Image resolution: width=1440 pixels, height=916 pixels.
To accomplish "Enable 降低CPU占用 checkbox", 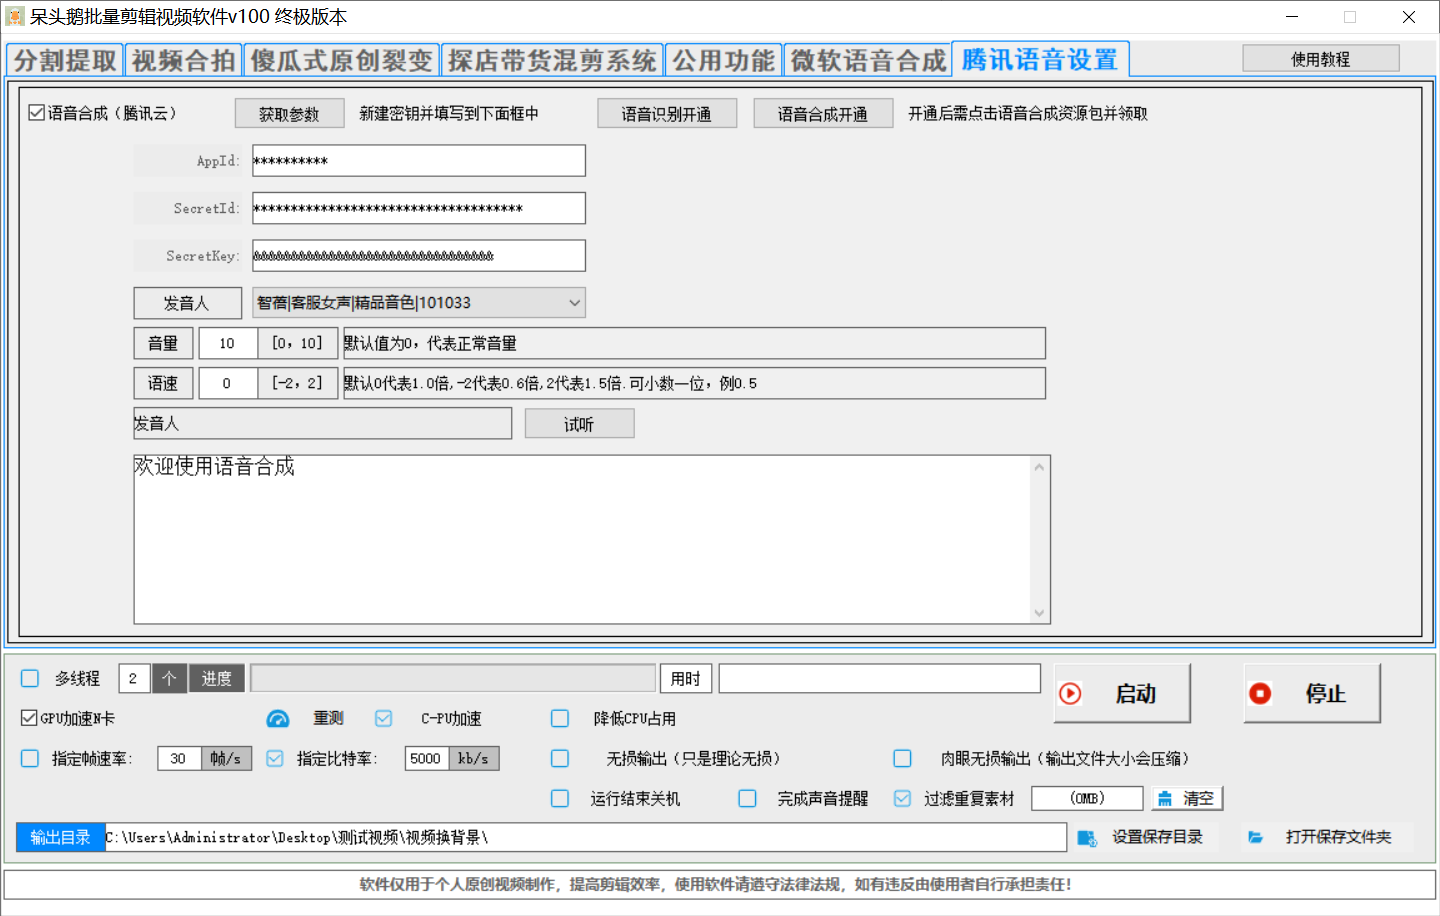I will click(560, 718).
